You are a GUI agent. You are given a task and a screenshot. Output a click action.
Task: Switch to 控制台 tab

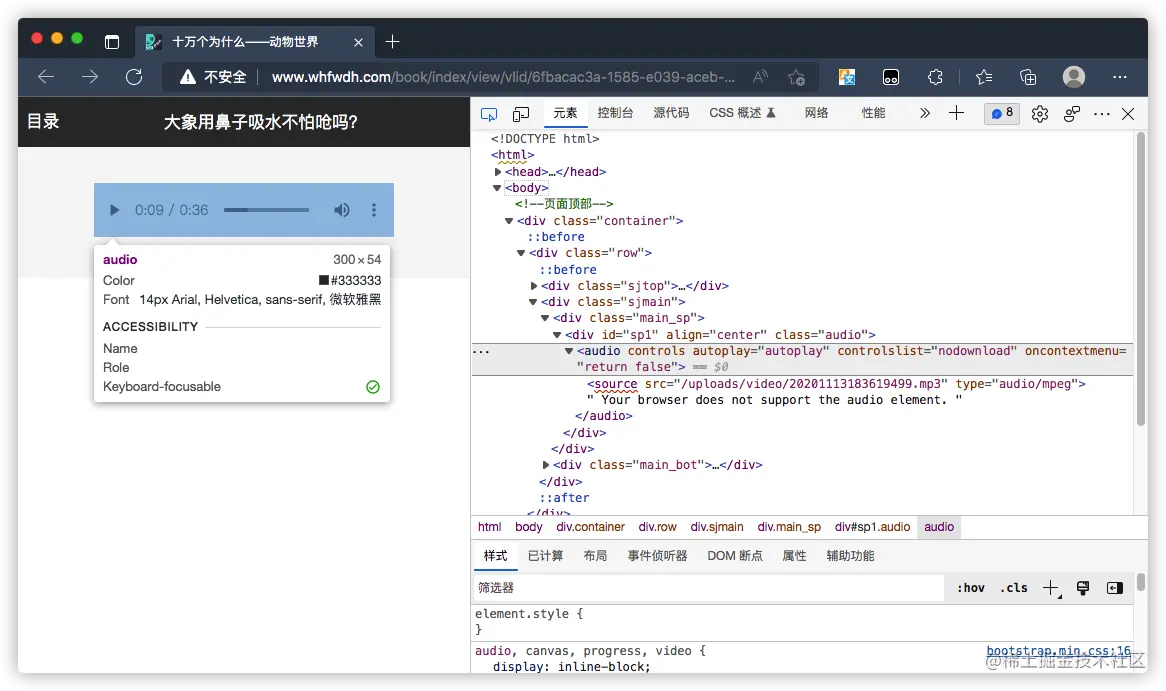click(615, 113)
